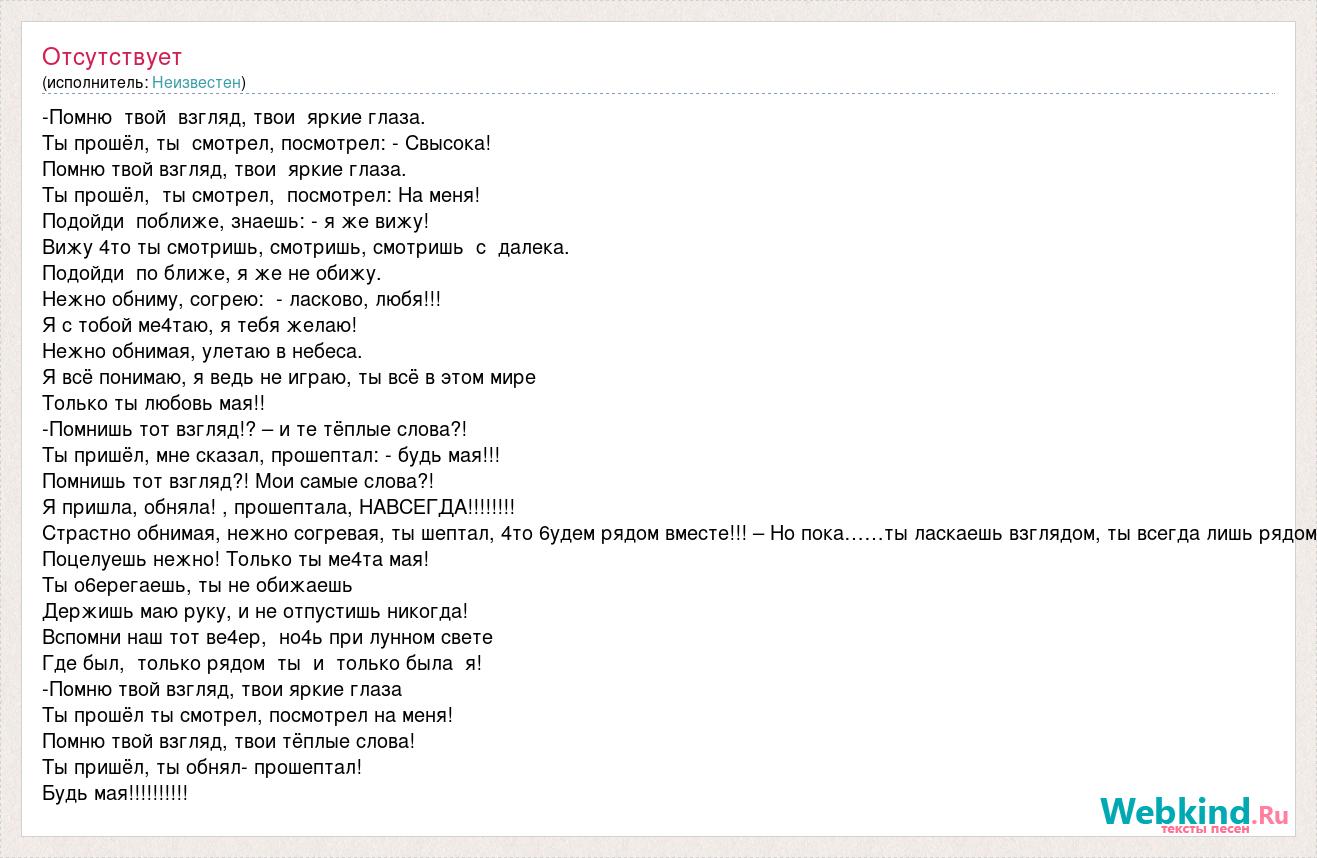Click the label text (исполнитель:
Screen dimensions: 1317x858
pos(95,83)
